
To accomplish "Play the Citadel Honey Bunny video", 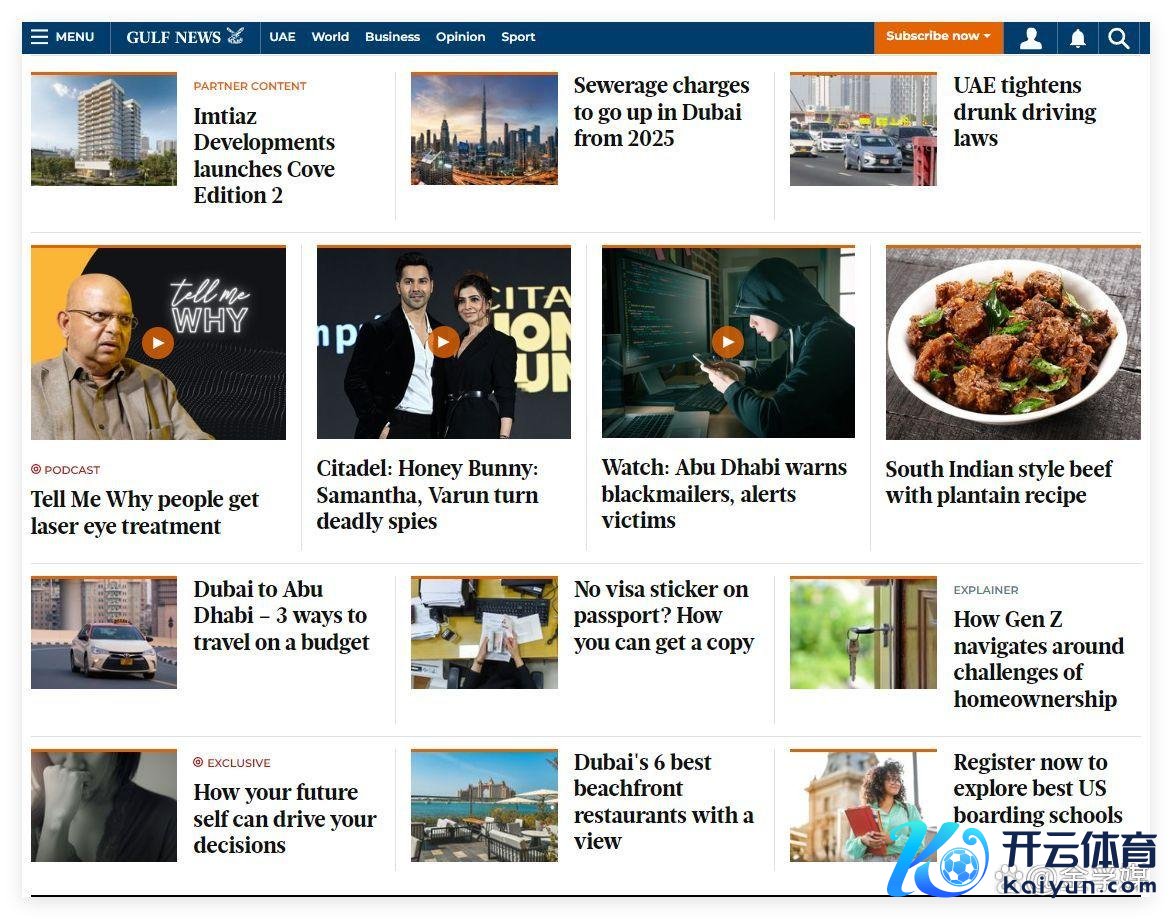I will tap(443, 342).
